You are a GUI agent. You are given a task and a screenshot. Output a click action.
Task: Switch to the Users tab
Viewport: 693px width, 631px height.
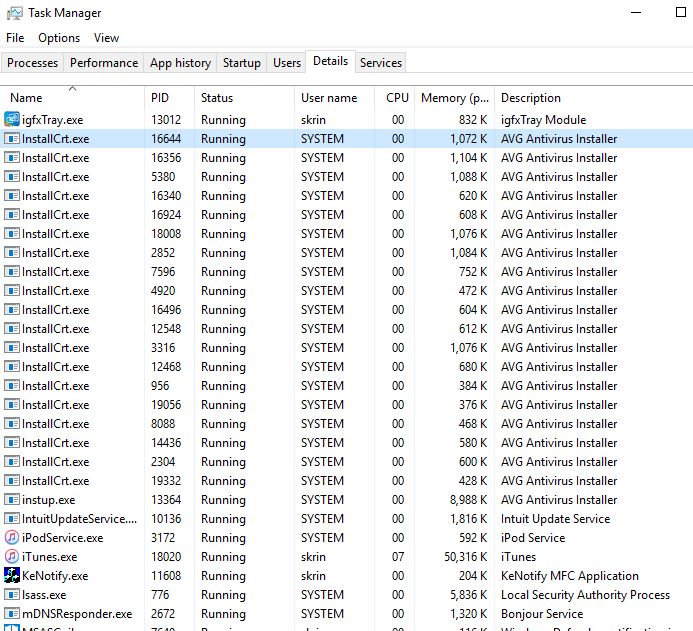286,63
